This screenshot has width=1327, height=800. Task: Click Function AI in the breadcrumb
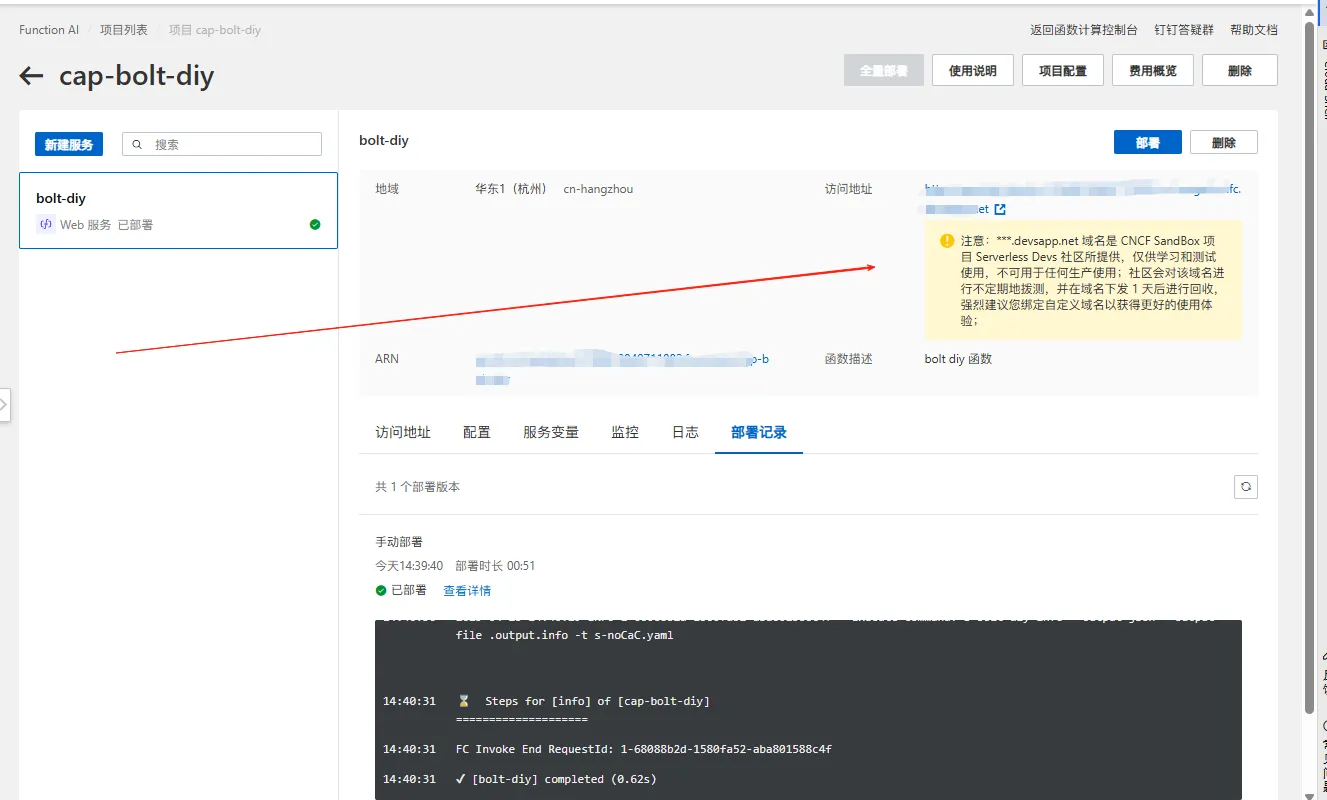(x=49, y=30)
